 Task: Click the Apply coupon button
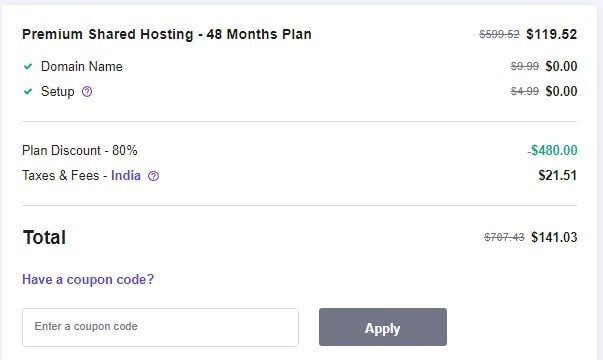pyautogui.click(x=383, y=327)
